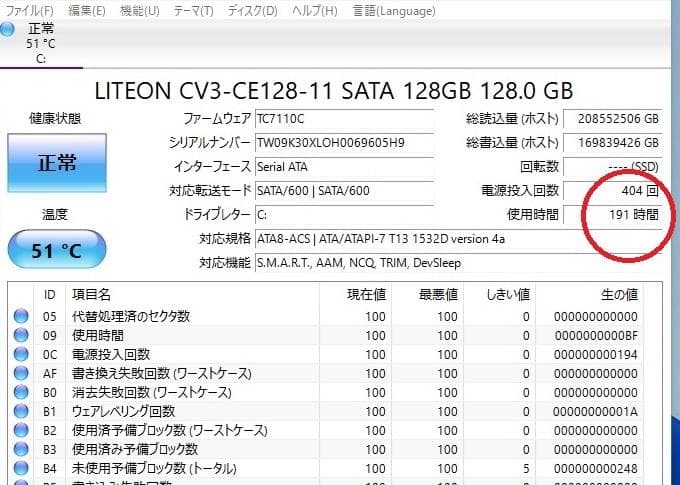Click rotation rate value ---- (SSD)
The width and height of the screenshot is (680, 485).
click(x=613, y=167)
